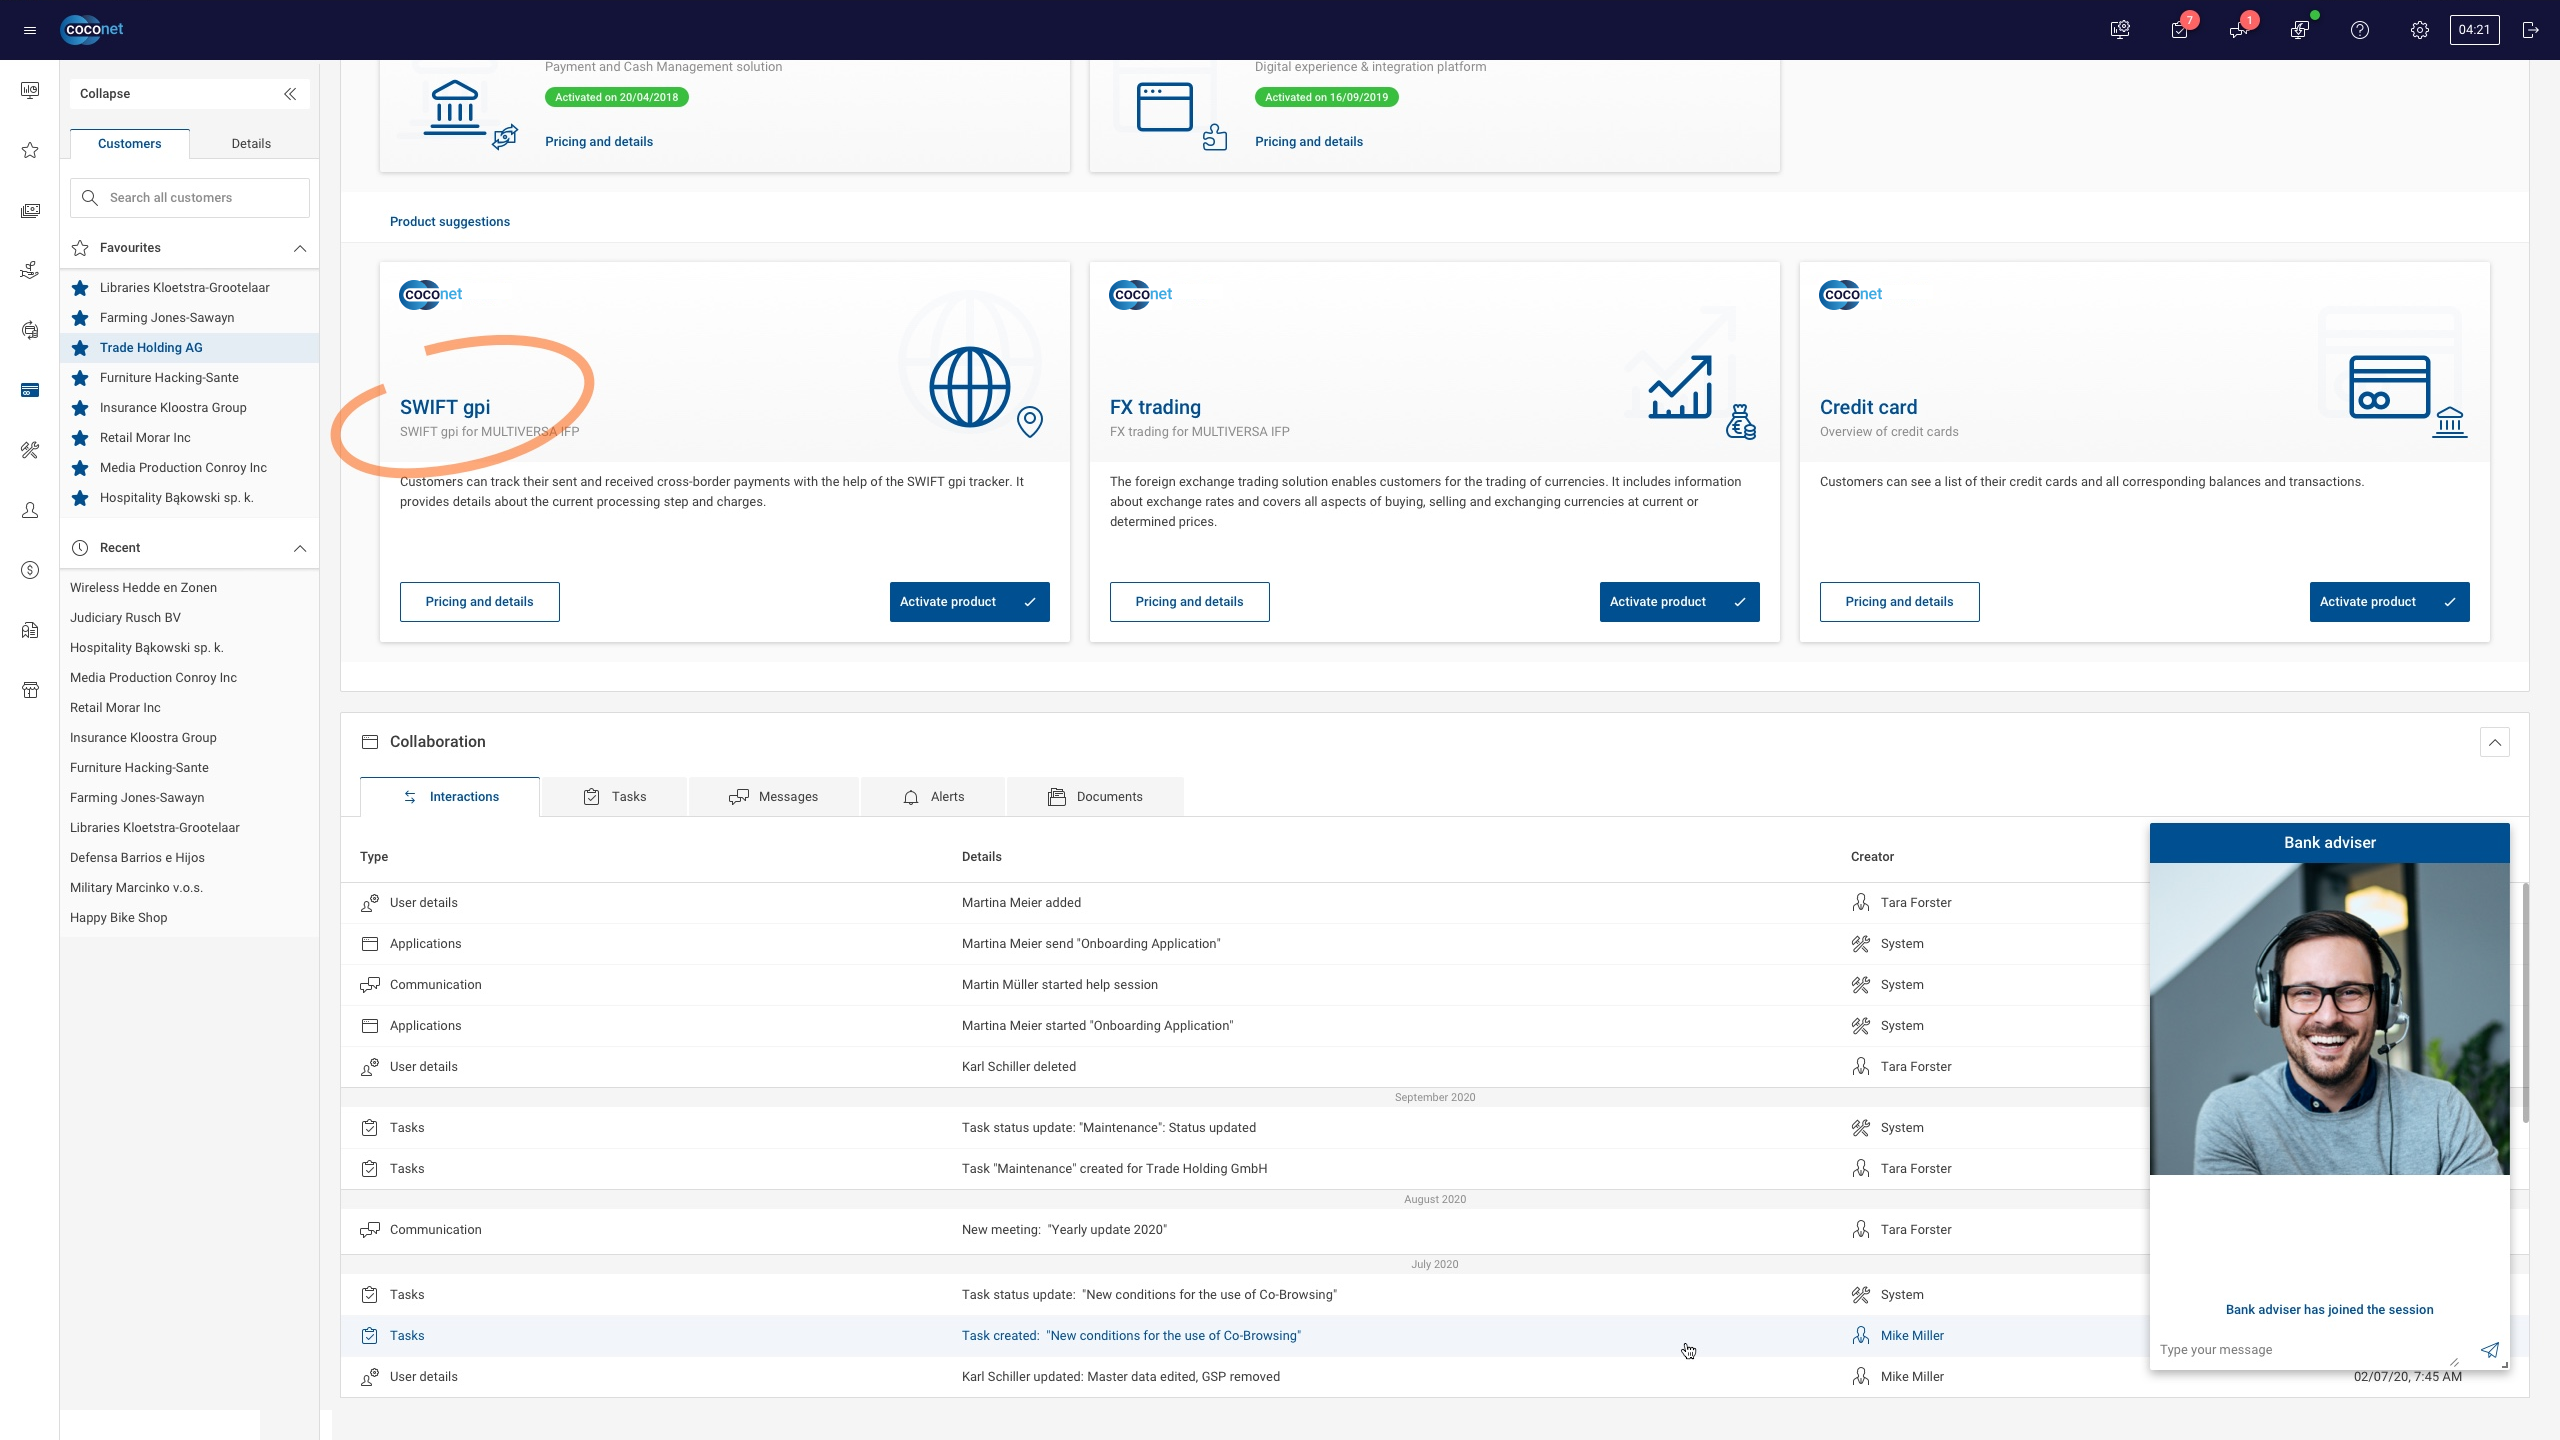Click Pricing and details for FX trading

pyautogui.click(x=1190, y=602)
